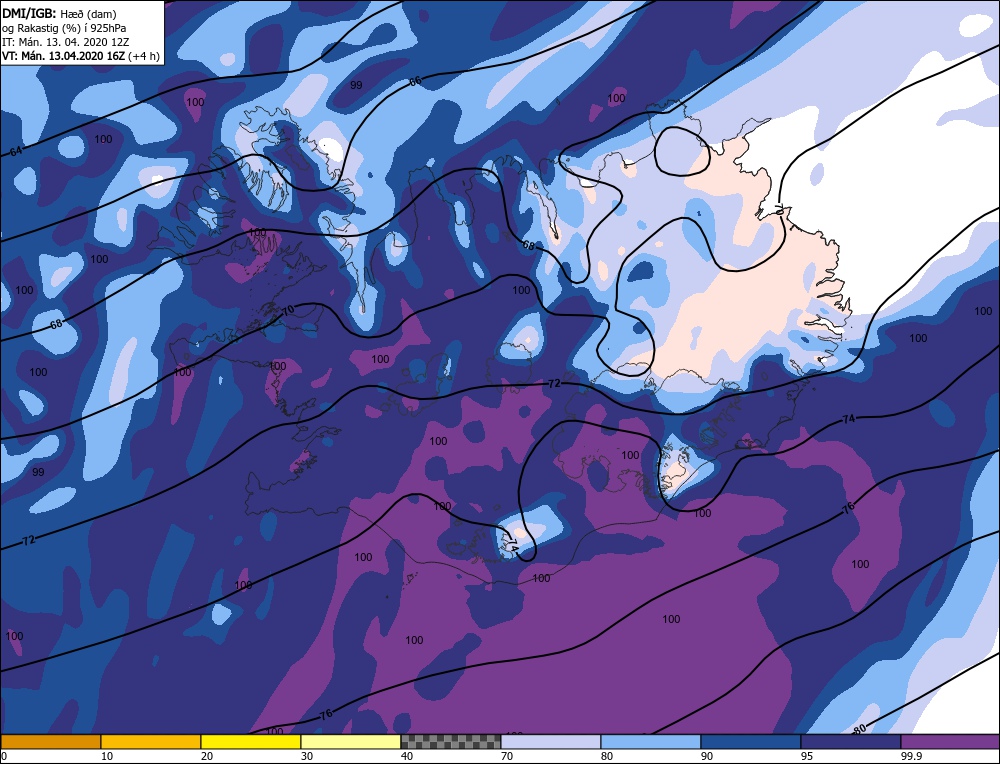Choose the pale yellow 30–40 legend swatch

click(x=351, y=741)
